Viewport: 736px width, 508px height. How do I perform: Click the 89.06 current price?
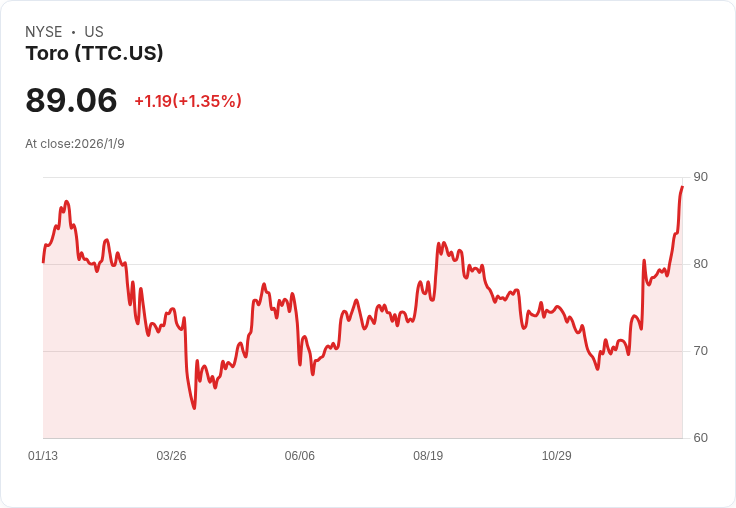pos(71,100)
